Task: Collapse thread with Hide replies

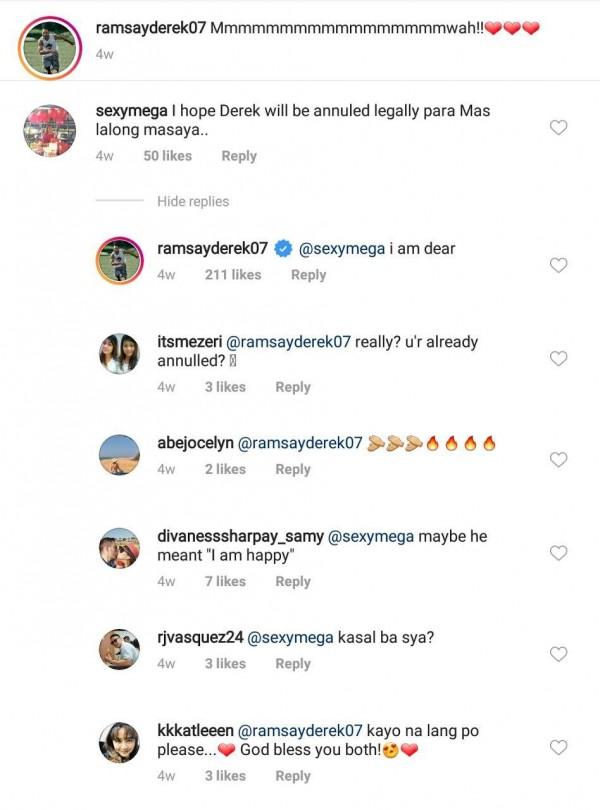Action: click(x=193, y=201)
